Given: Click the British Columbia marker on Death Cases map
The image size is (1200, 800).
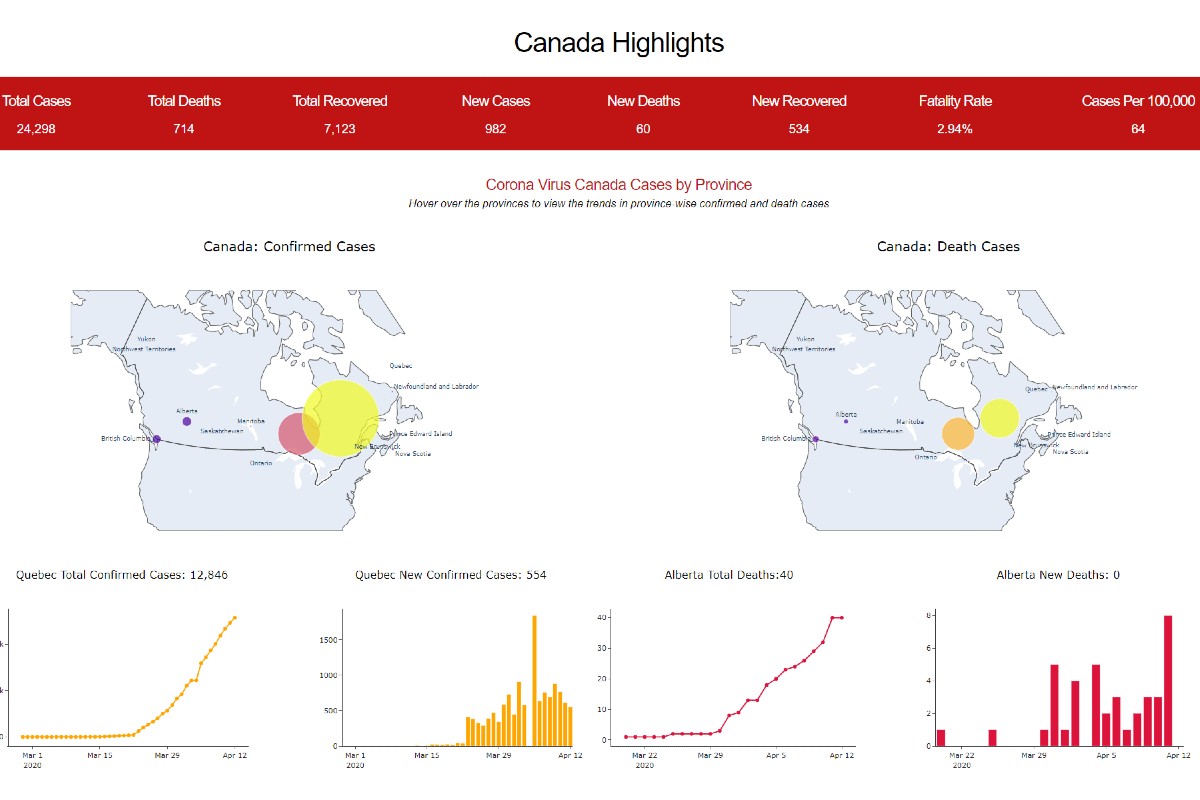Looking at the screenshot, I should 814,437.
